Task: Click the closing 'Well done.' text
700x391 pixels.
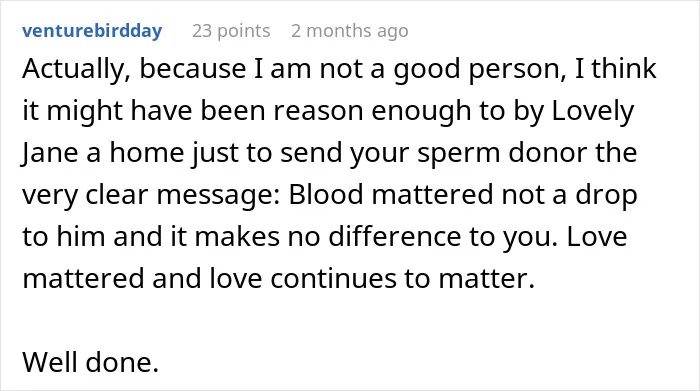Action: click(91, 362)
